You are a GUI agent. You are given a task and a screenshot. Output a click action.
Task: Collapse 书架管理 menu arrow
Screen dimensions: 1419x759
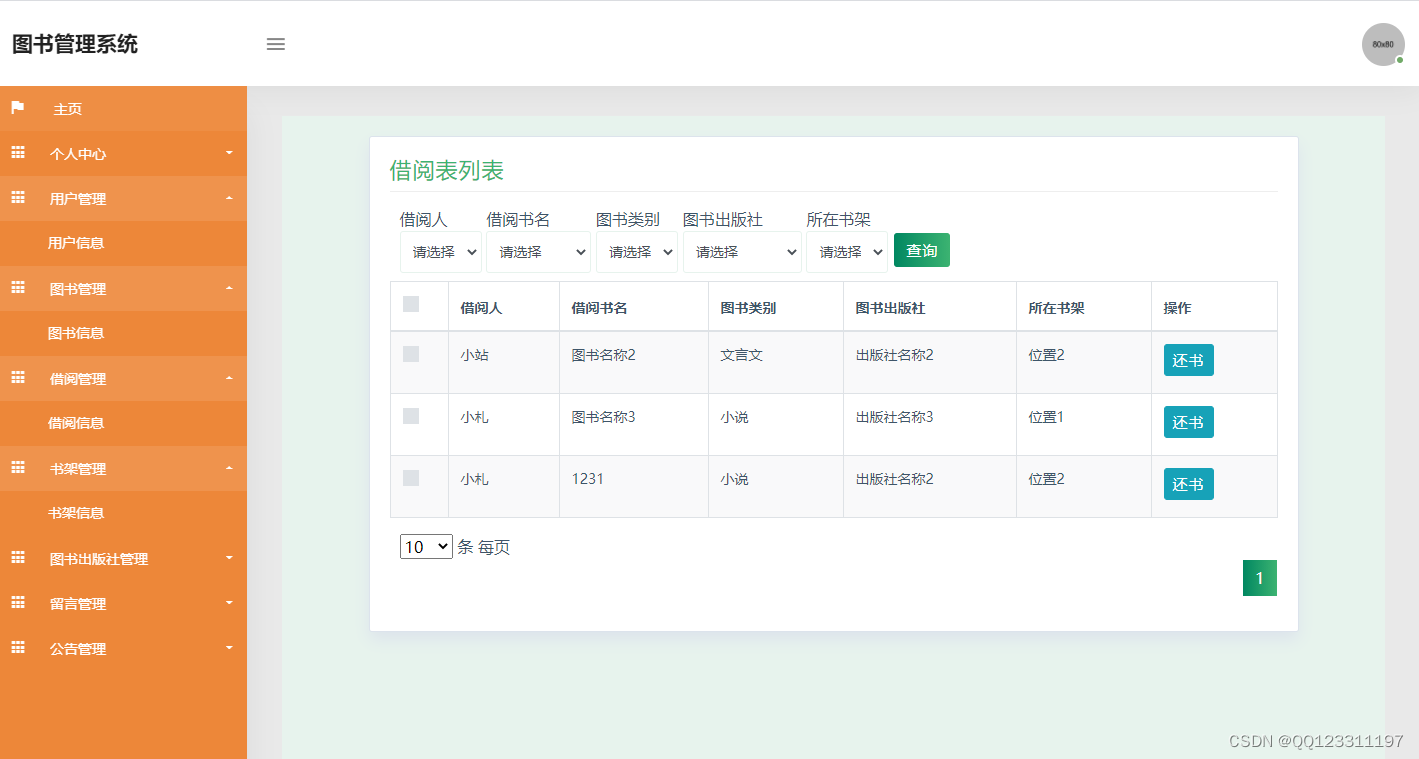(x=229, y=468)
